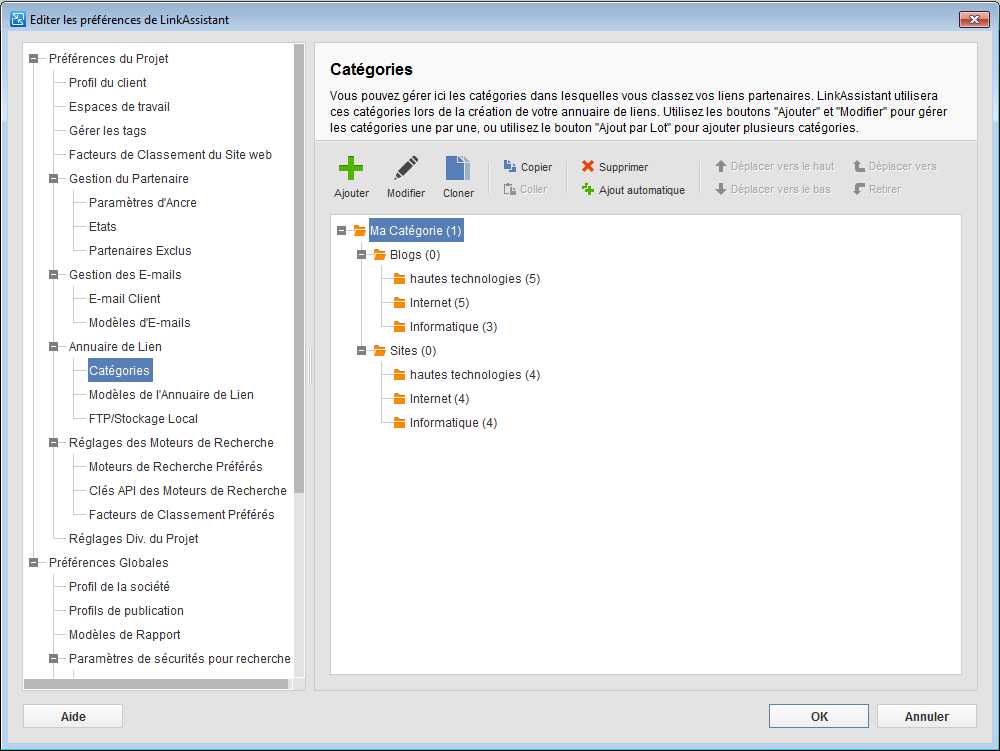The height and width of the screenshot is (751, 1000).
Task: Click the Aide button
Action: pyautogui.click(x=73, y=716)
